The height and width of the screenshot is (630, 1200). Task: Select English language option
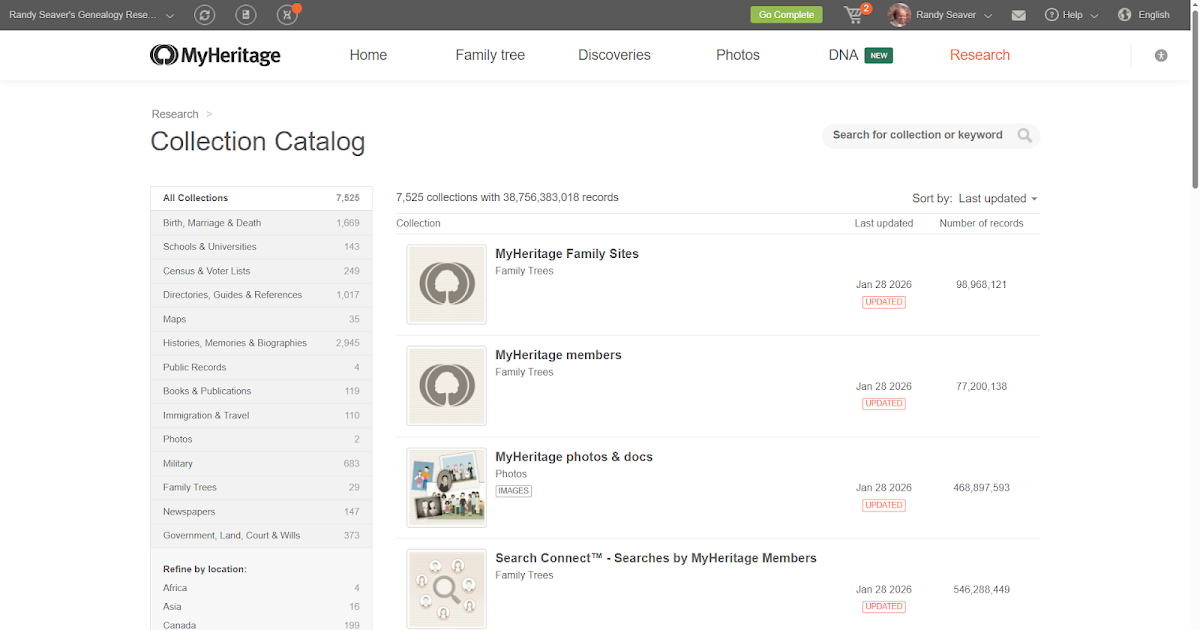tap(1154, 15)
